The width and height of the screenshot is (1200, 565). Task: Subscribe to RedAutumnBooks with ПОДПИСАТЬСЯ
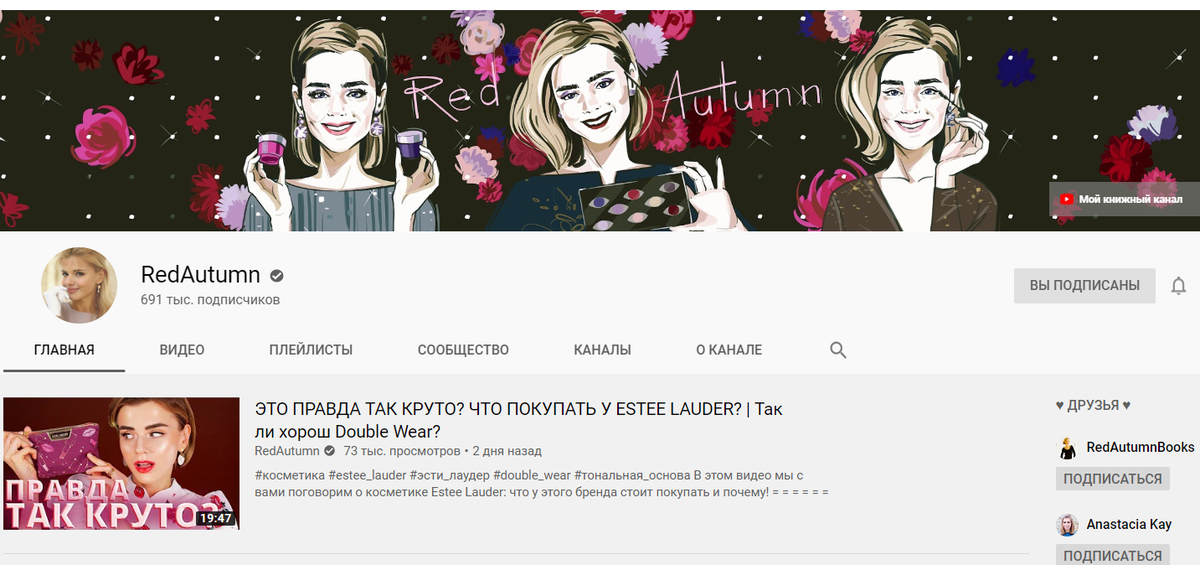pyautogui.click(x=1113, y=479)
